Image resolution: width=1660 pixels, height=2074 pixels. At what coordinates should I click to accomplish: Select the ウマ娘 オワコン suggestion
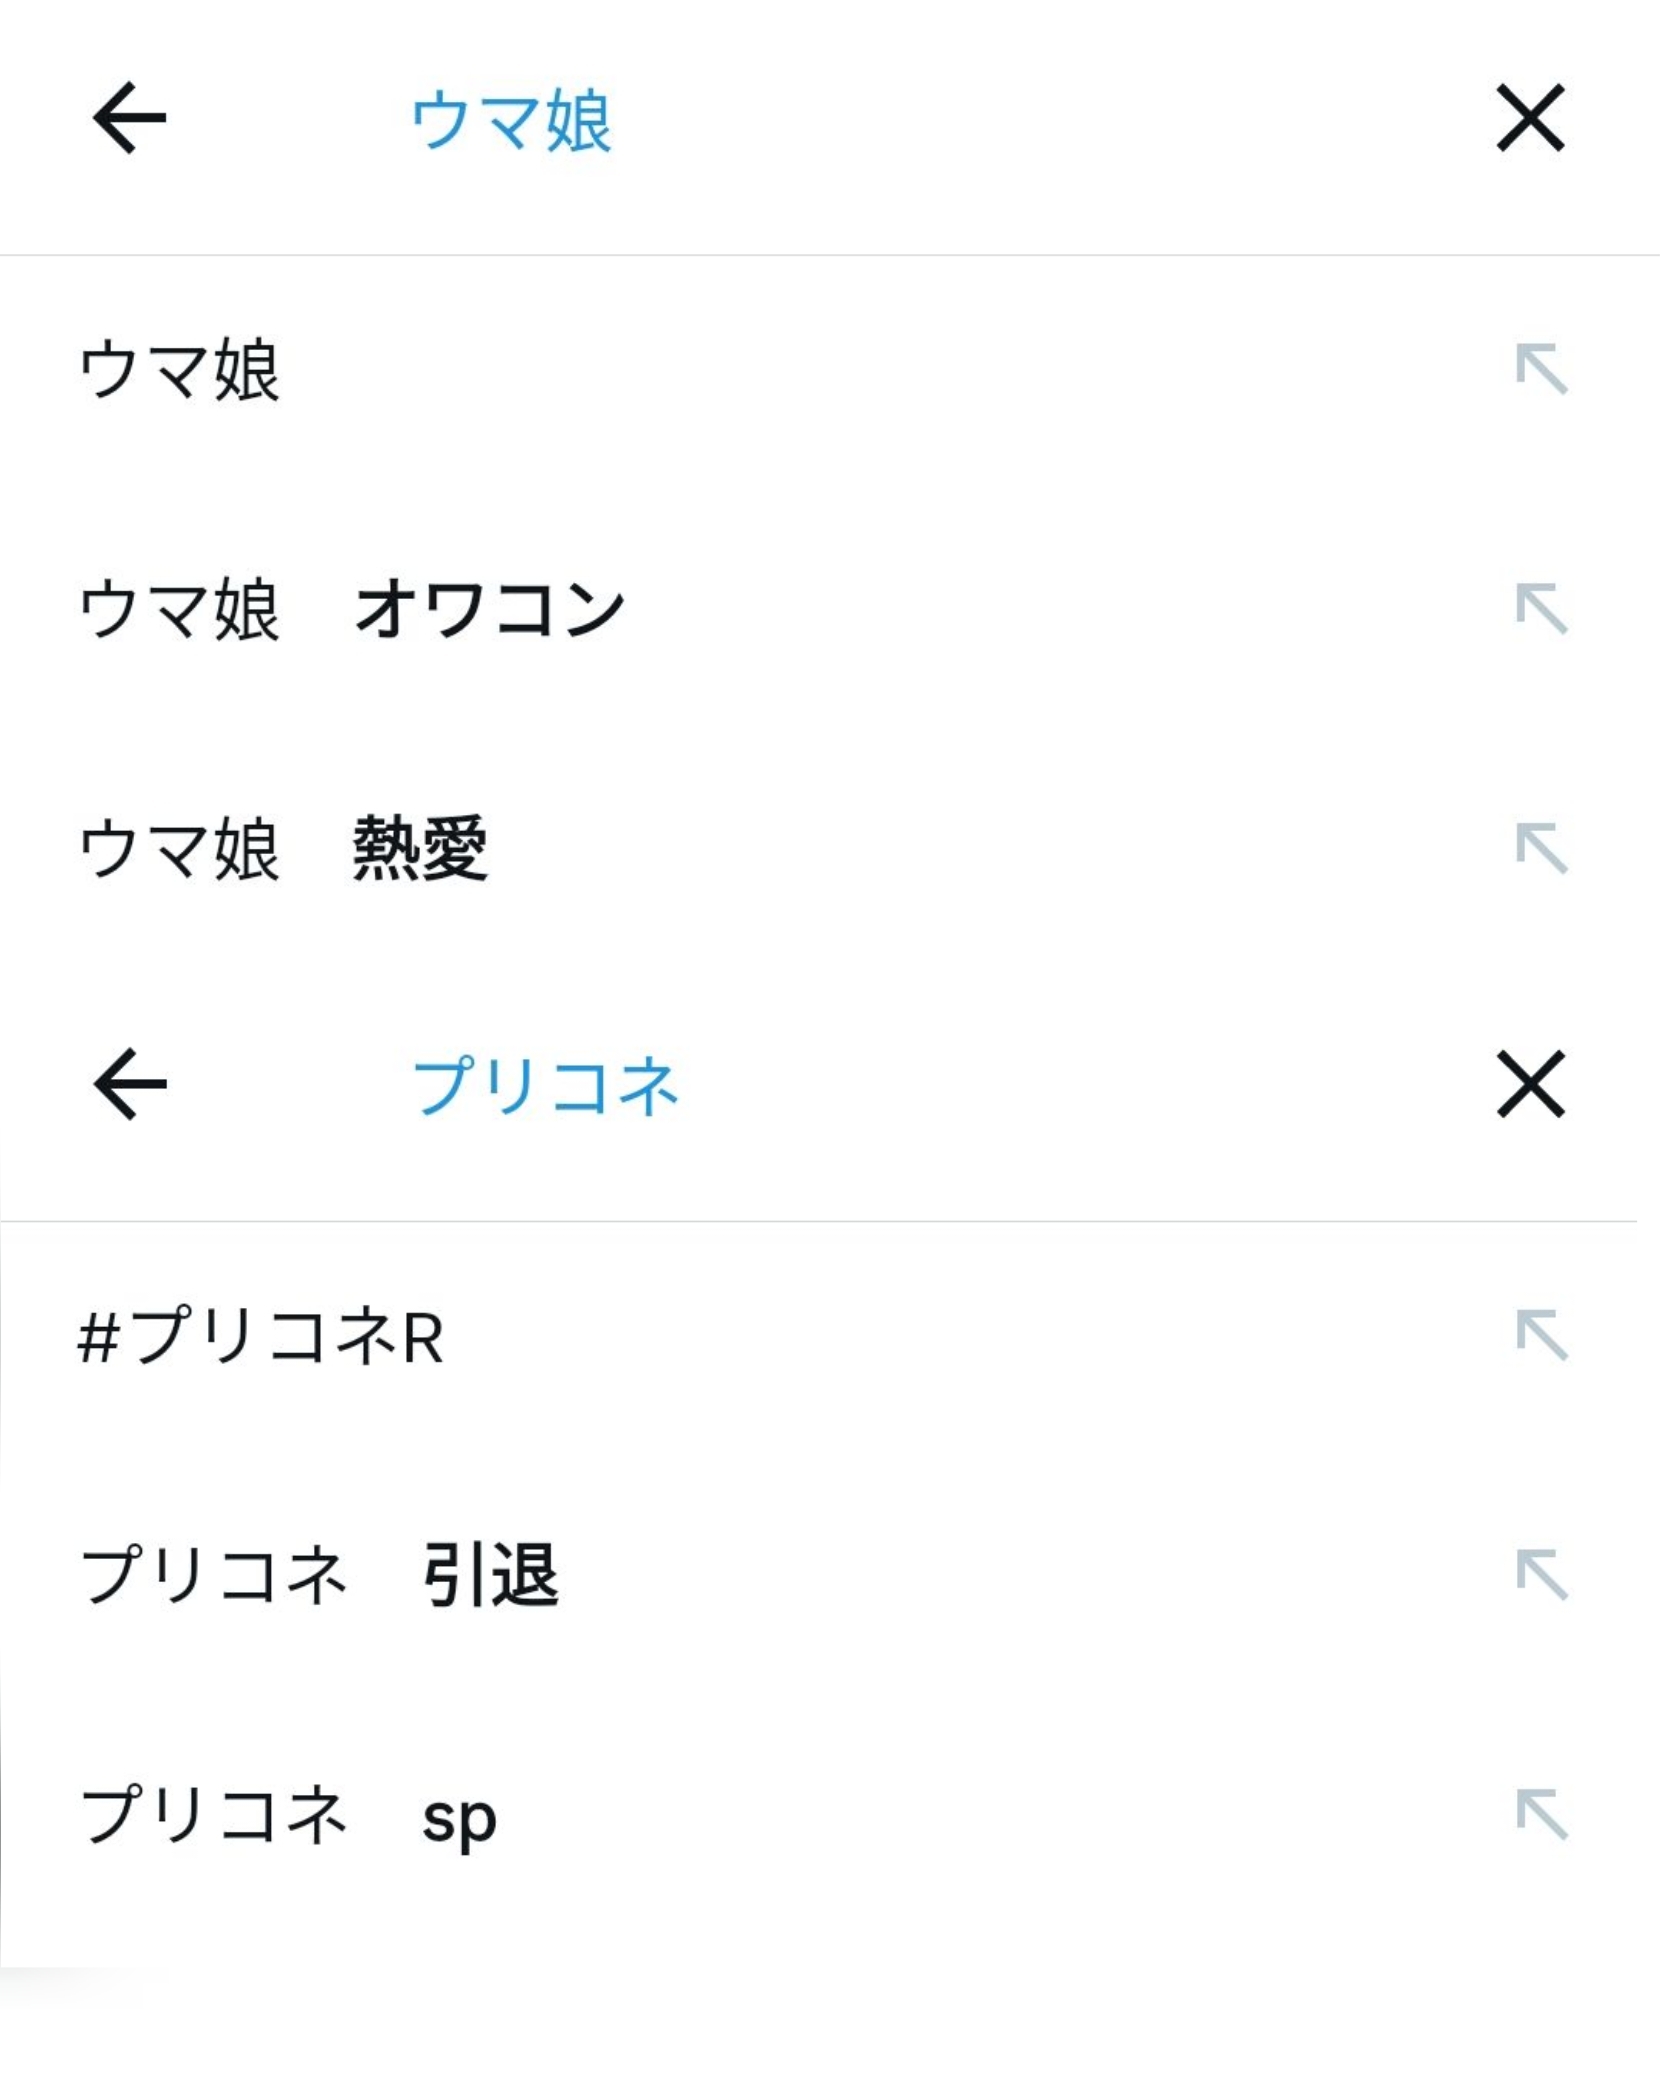tap(351, 610)
